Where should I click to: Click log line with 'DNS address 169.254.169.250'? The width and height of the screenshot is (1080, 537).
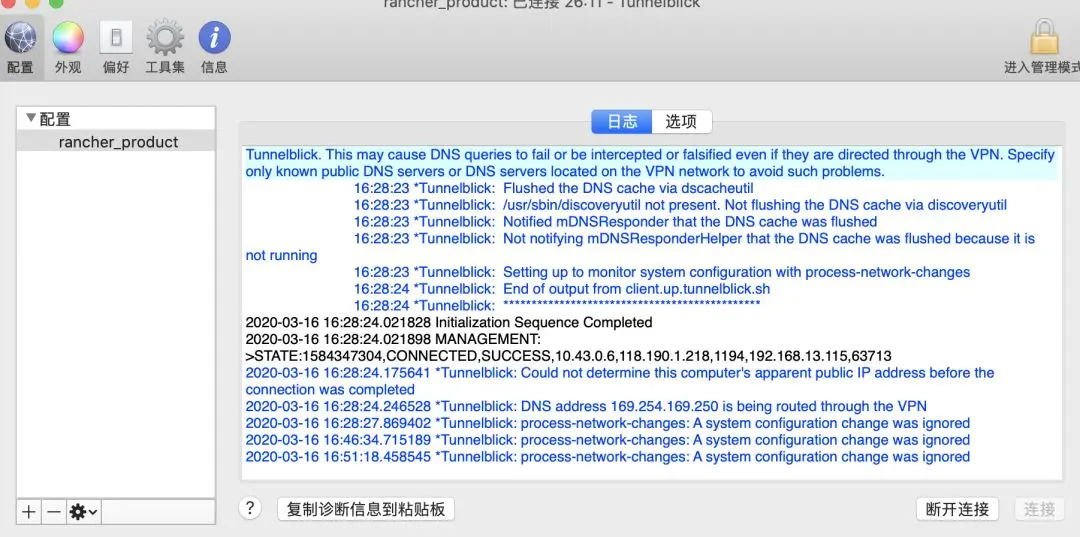coord(586,406)
